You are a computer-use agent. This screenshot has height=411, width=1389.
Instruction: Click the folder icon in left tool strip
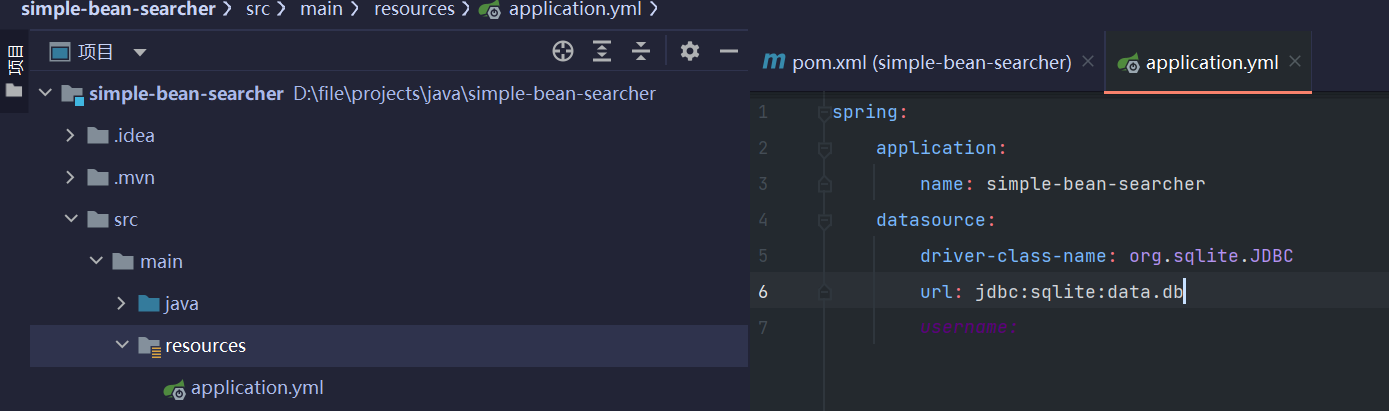click(14, 90)
